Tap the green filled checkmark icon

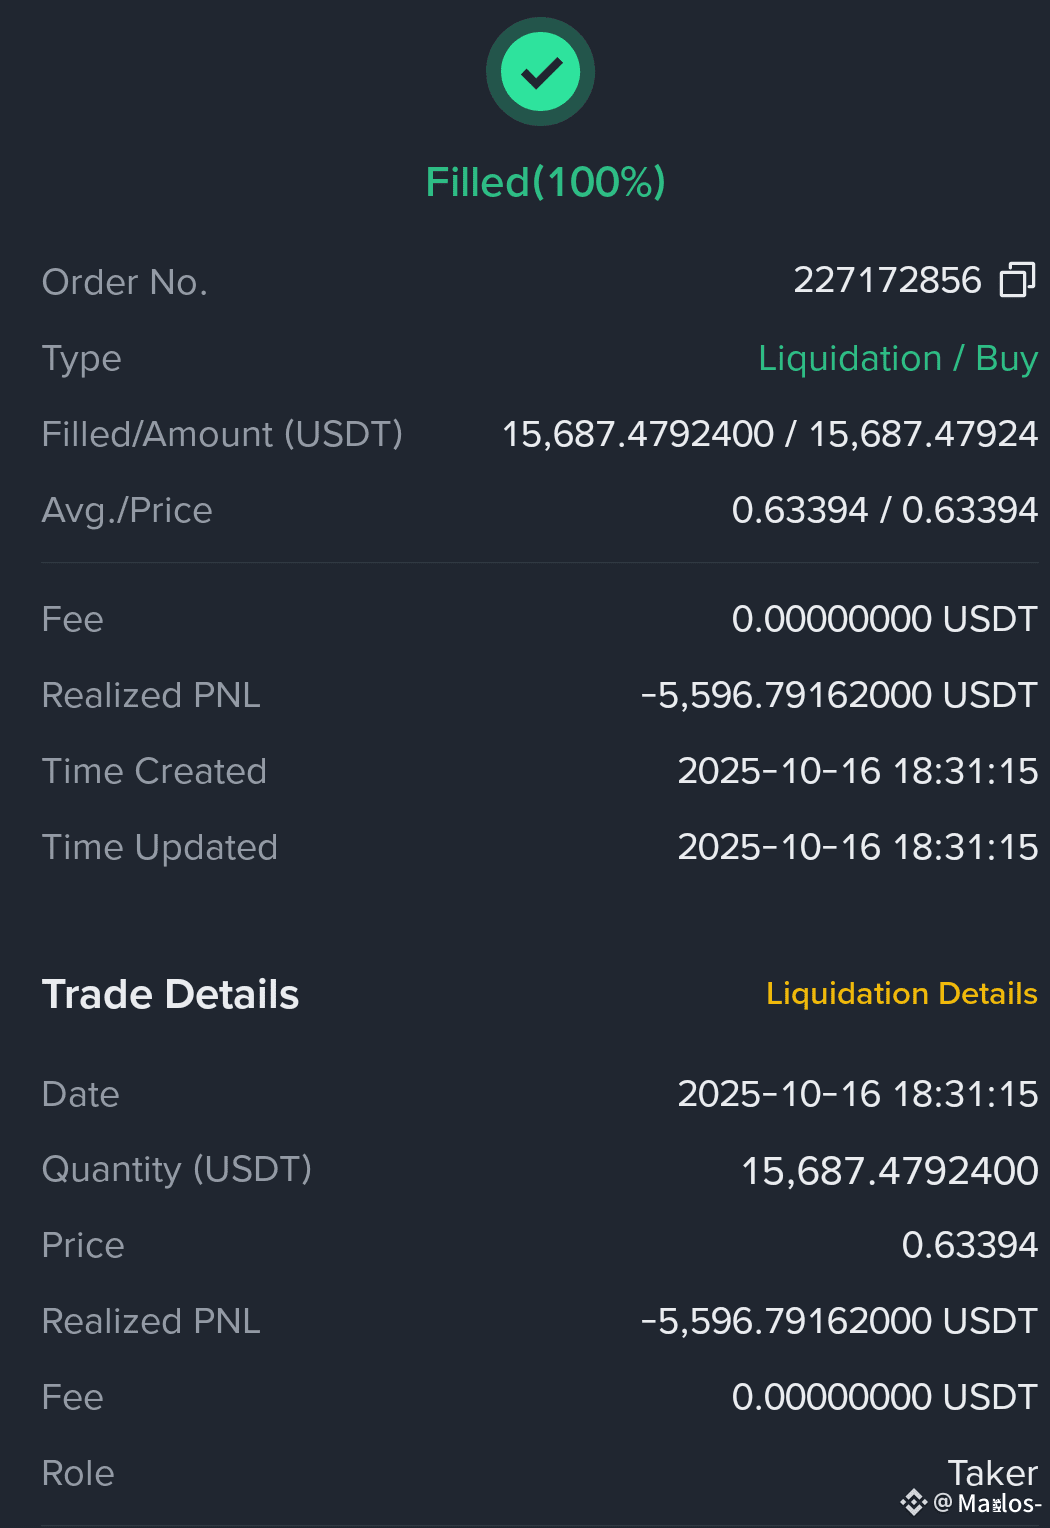point(540,72)
